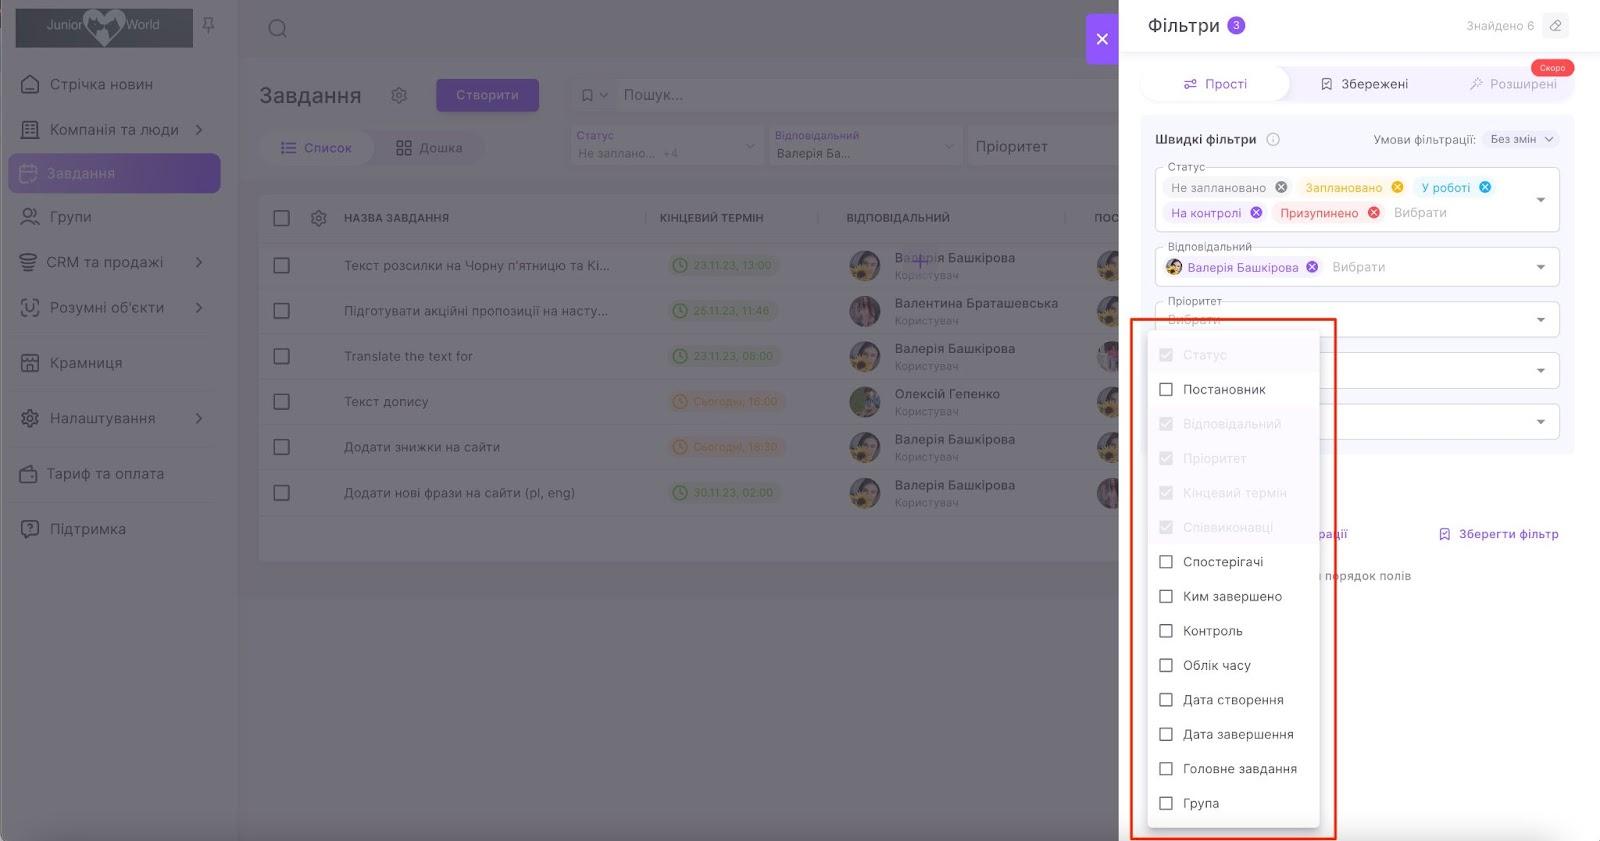This screenshot has width=1600, height=841.
Task: Remove the Заплановано status tag
Action: pyautogui.click(x=1397, y=187)
